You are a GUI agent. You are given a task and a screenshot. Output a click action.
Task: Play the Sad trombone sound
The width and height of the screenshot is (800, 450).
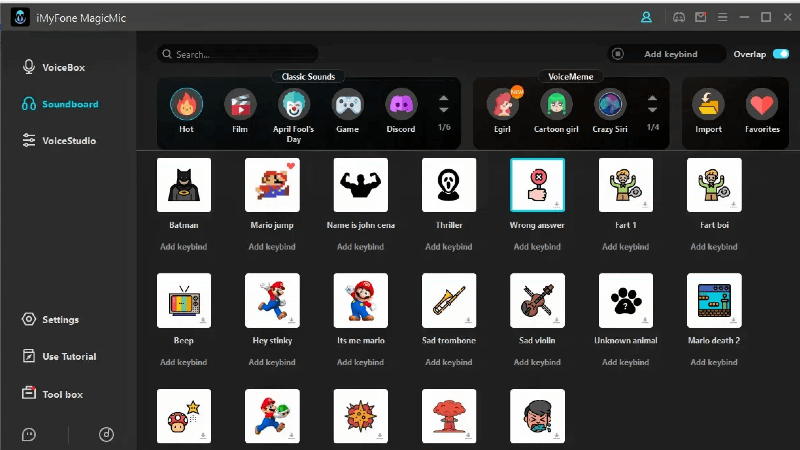pyautogui.click(x=449, y=301)
